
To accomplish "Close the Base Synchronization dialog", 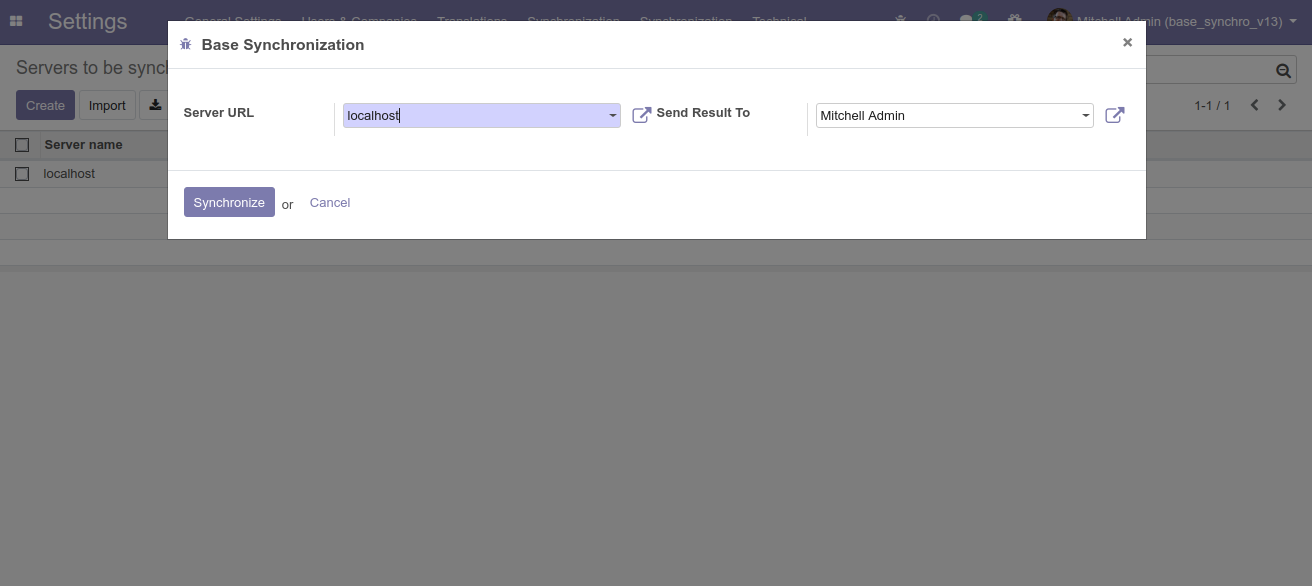I will pyautogui.click(x=1127, y=42).
